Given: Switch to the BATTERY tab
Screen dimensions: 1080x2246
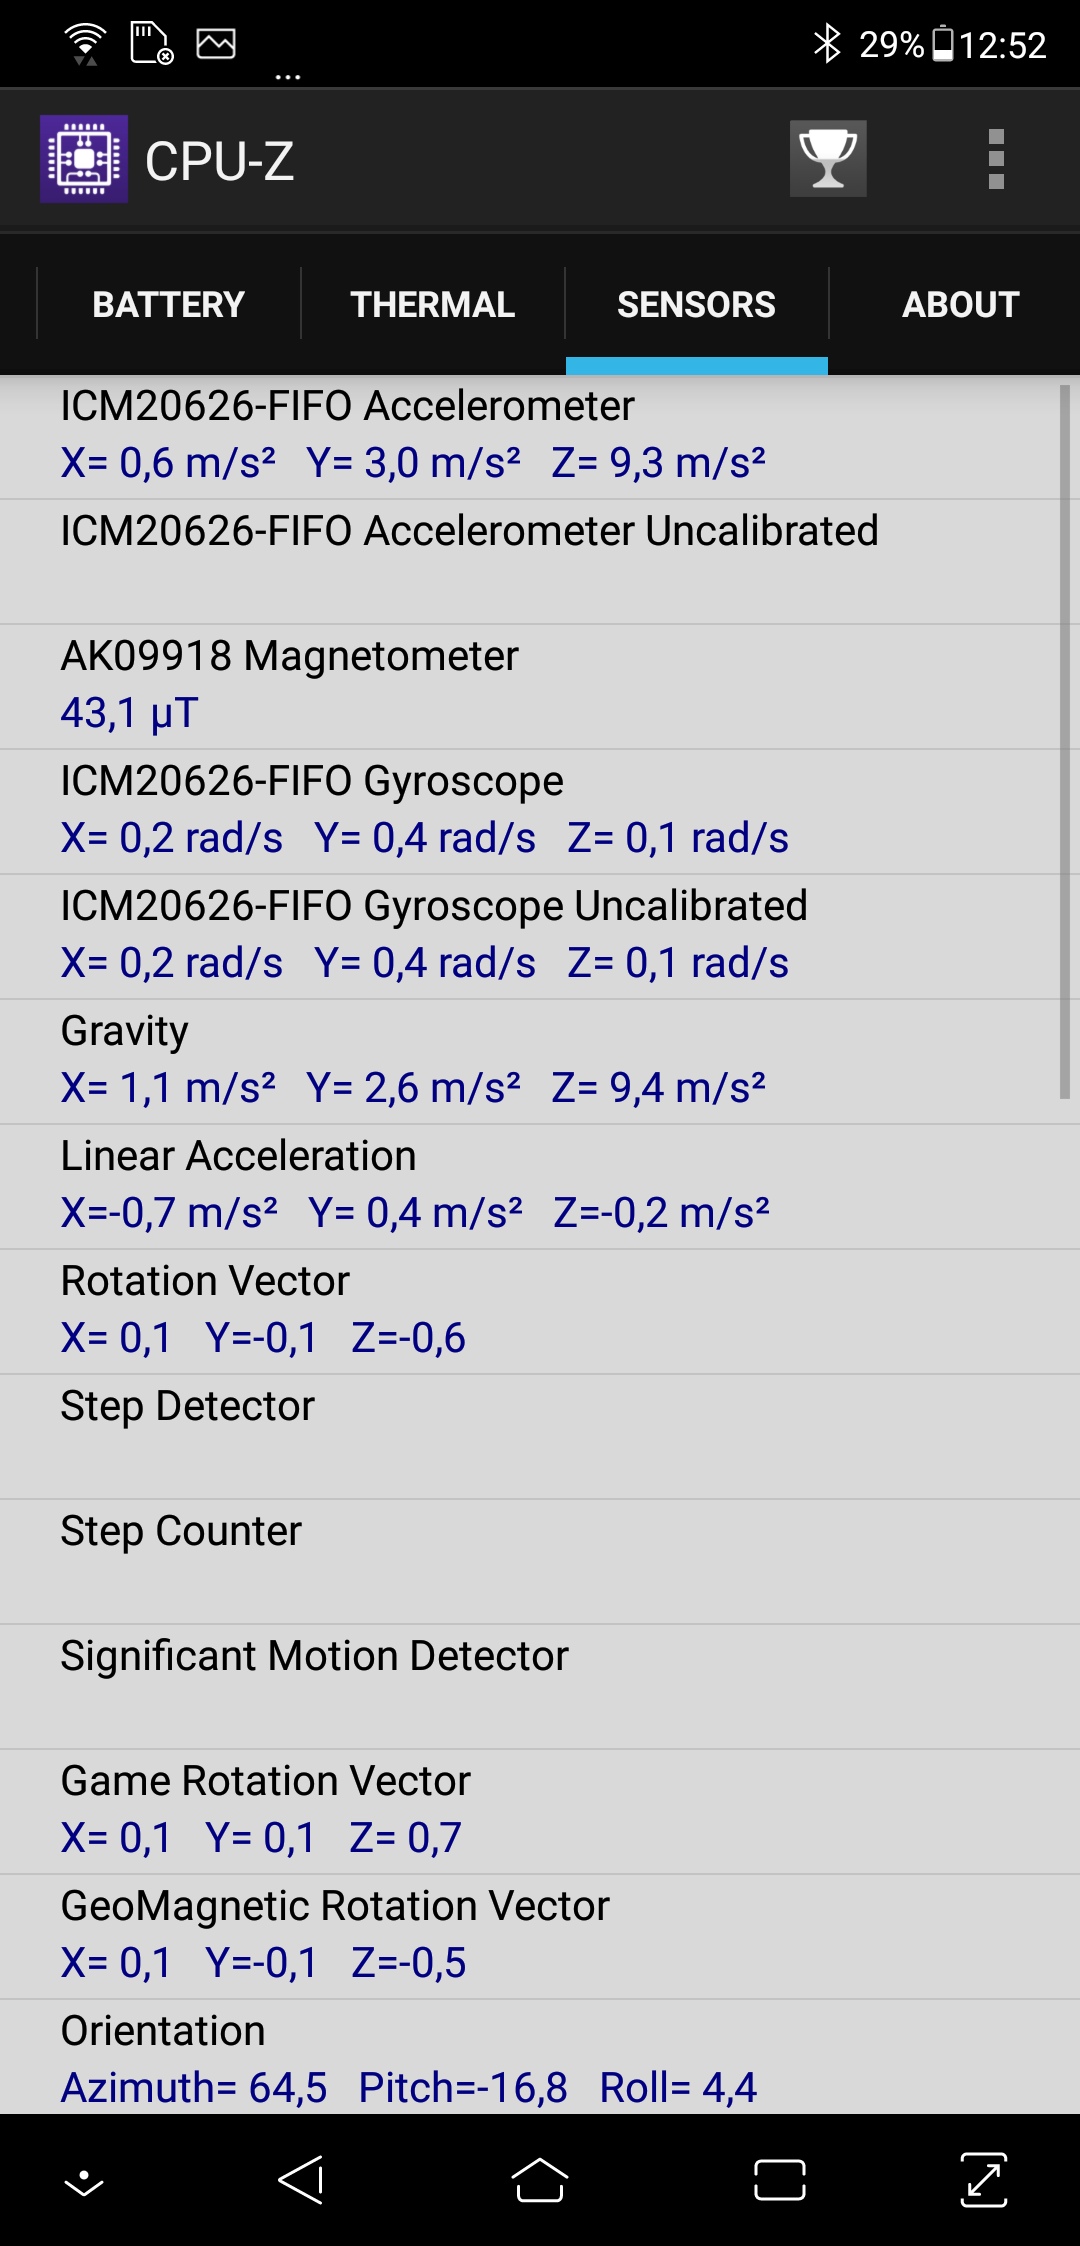Looking at the screenshot, I should click(168, 304).
